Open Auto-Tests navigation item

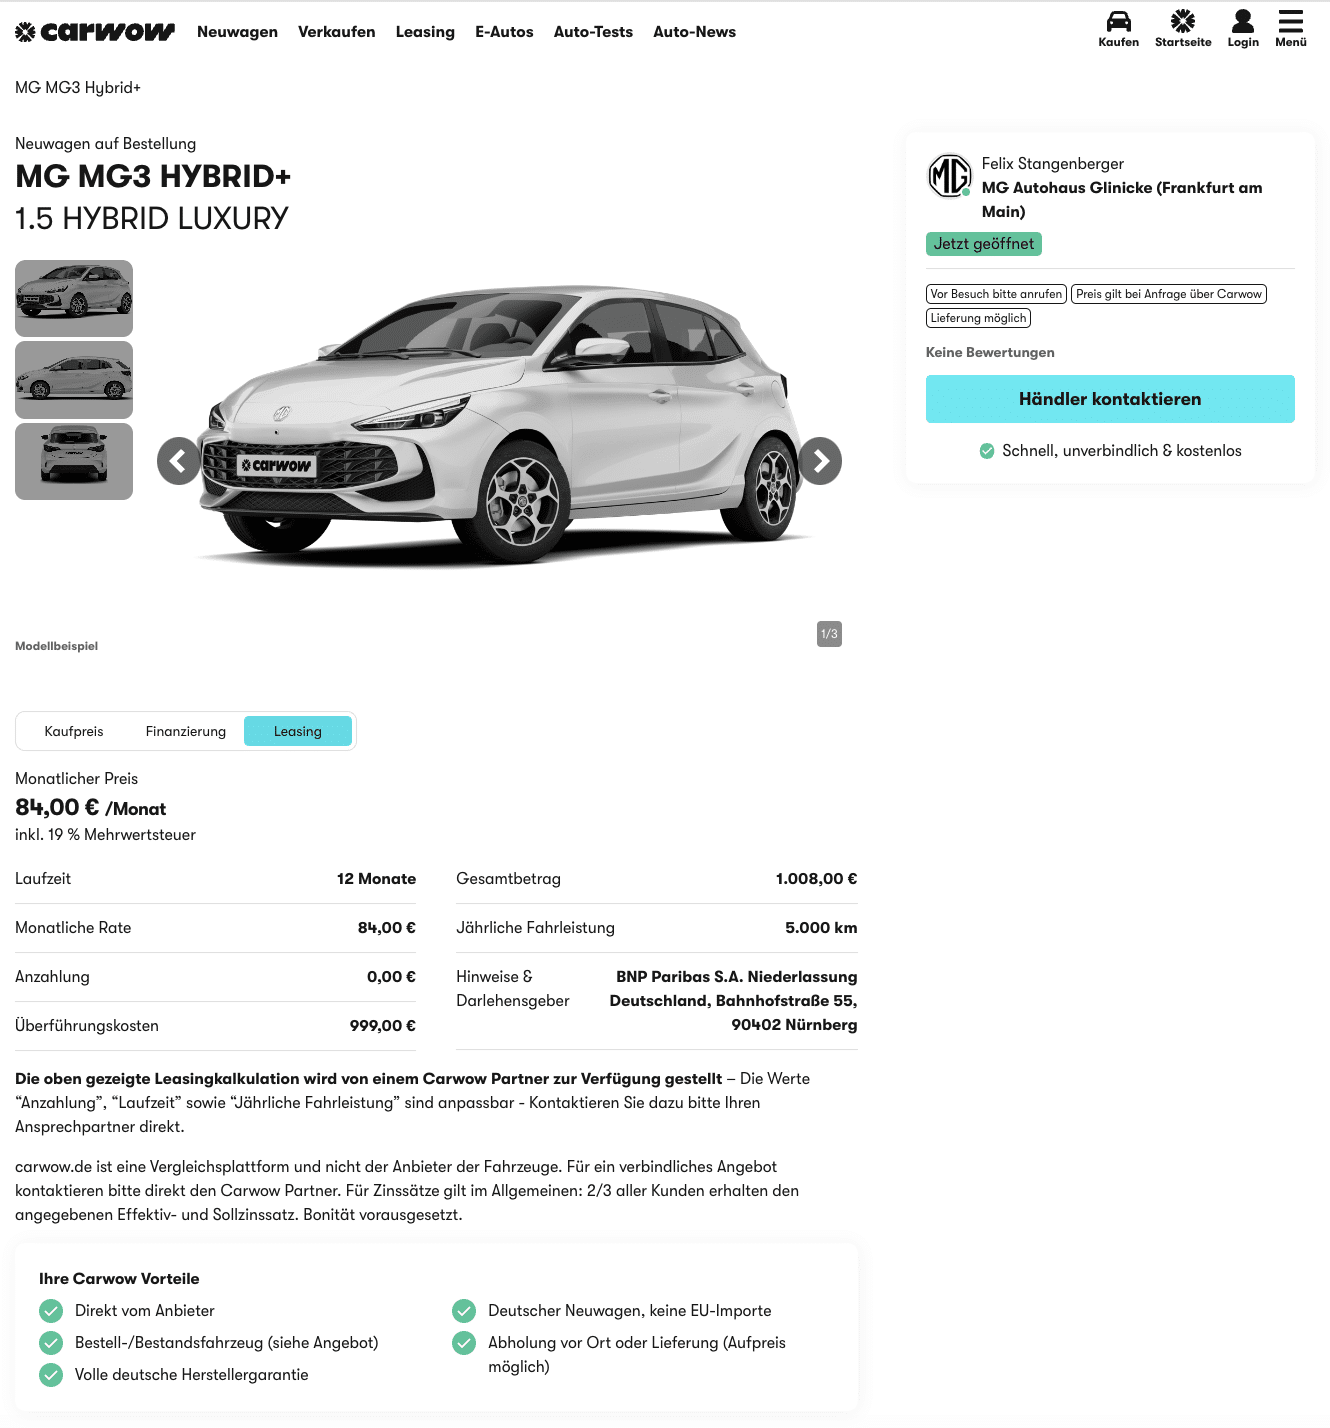593,32
